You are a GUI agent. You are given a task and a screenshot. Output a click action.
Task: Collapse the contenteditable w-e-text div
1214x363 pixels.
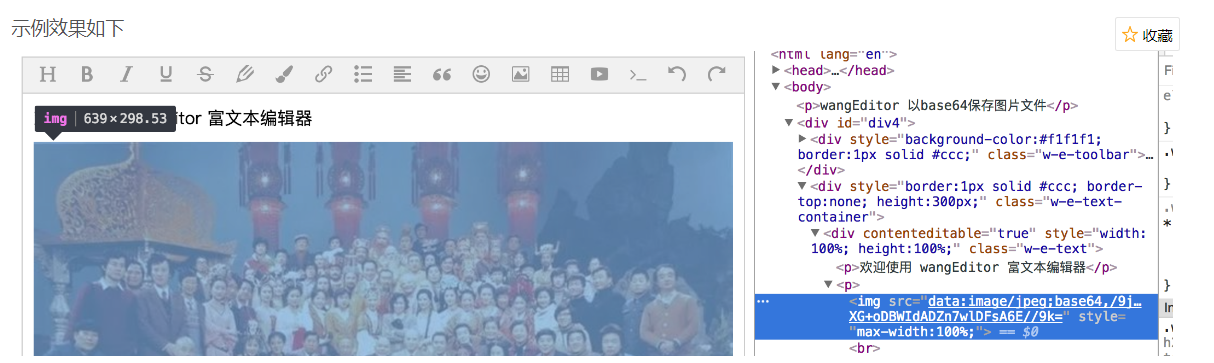(816, 233)
